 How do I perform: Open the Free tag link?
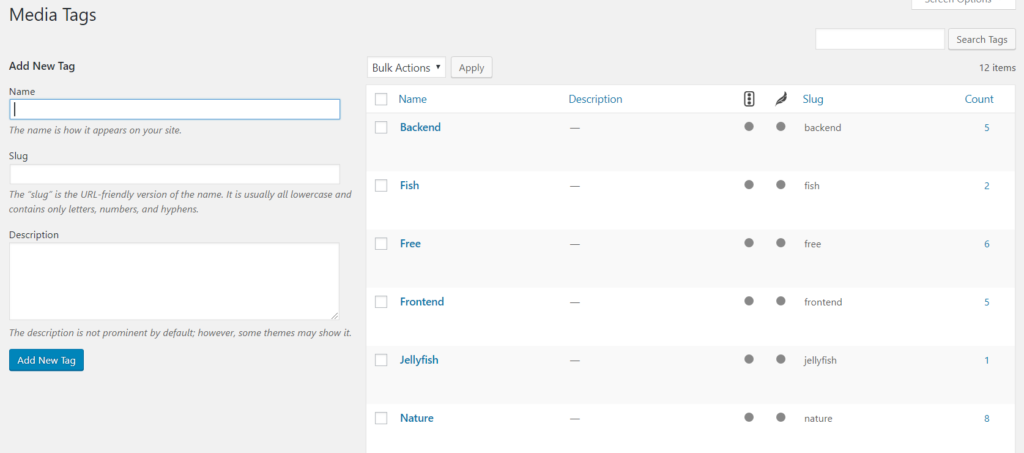410,243
